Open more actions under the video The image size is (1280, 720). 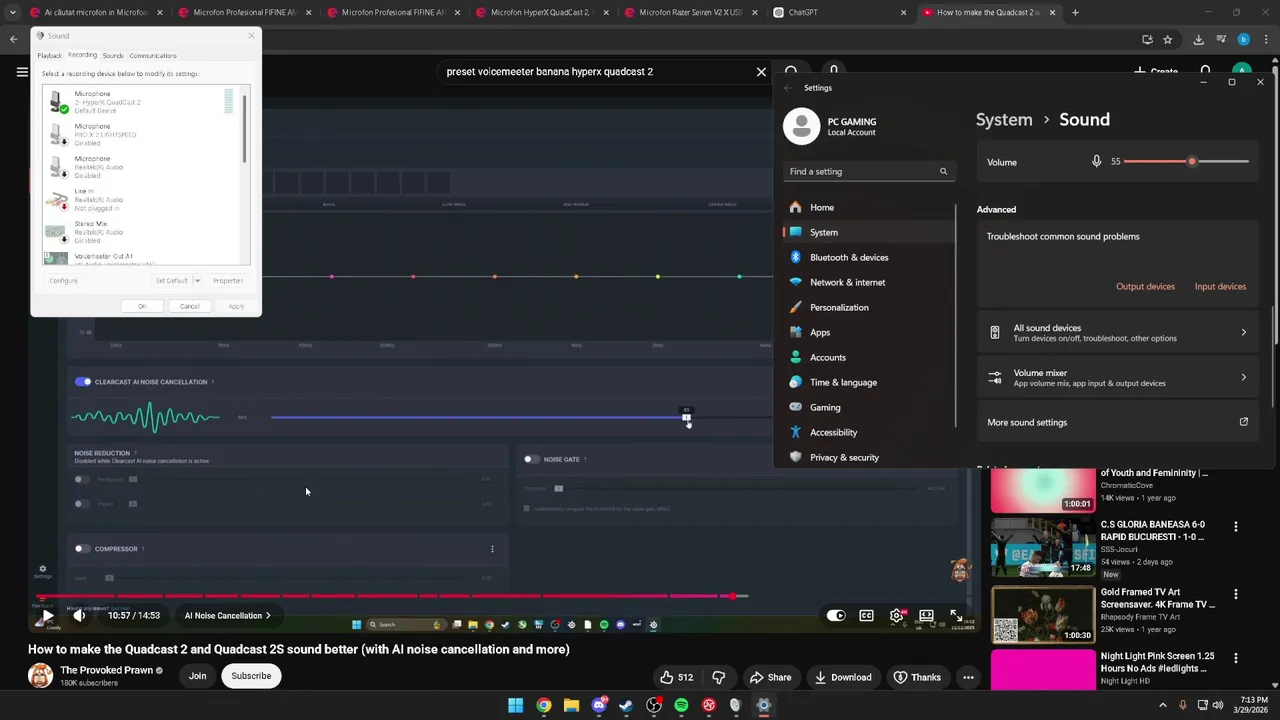[x=968, y=677]
